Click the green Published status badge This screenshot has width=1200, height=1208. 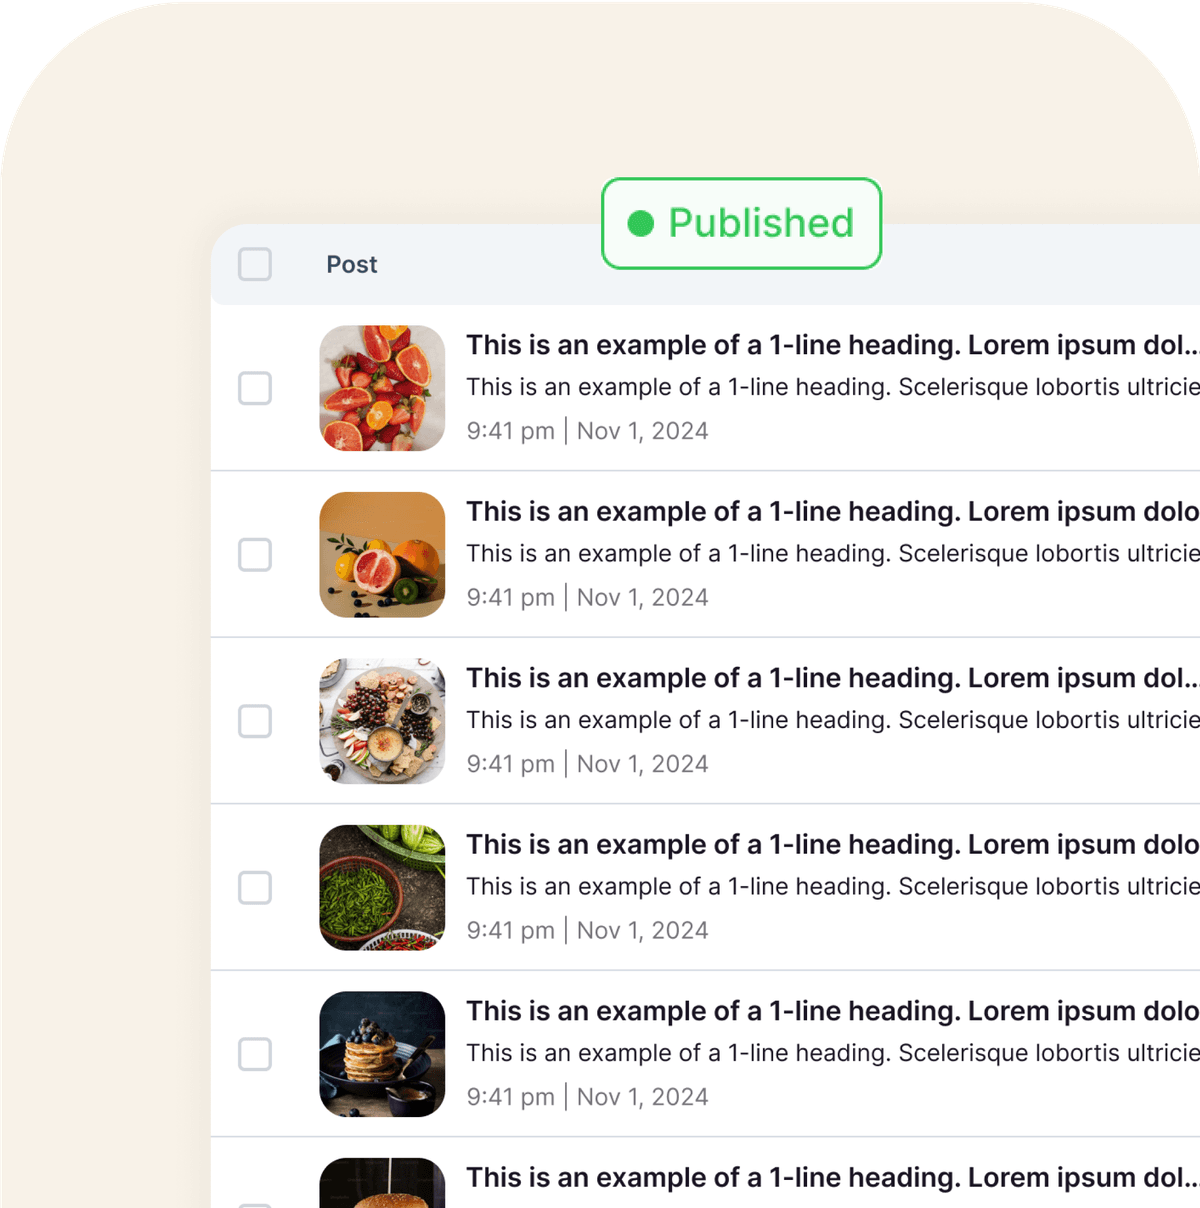click(x=741, y=223)
